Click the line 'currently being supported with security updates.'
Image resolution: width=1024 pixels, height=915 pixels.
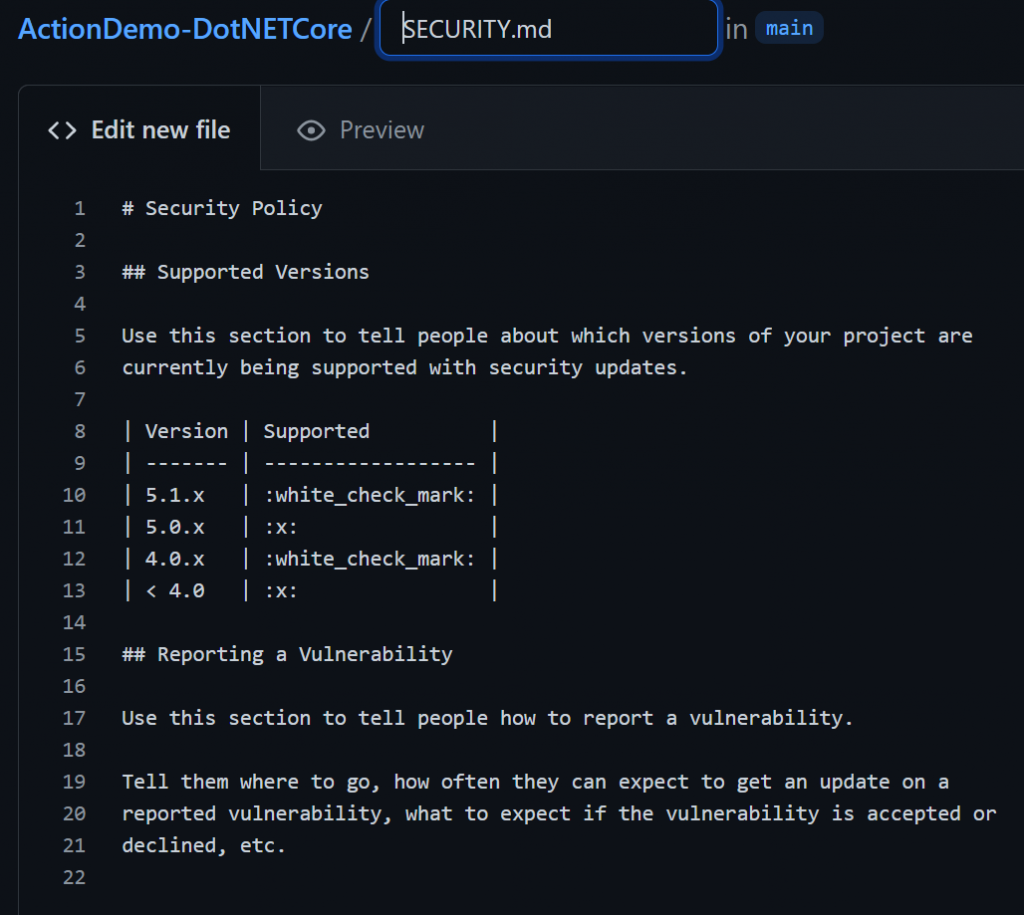pyautogui.click(x=405, y=368)
